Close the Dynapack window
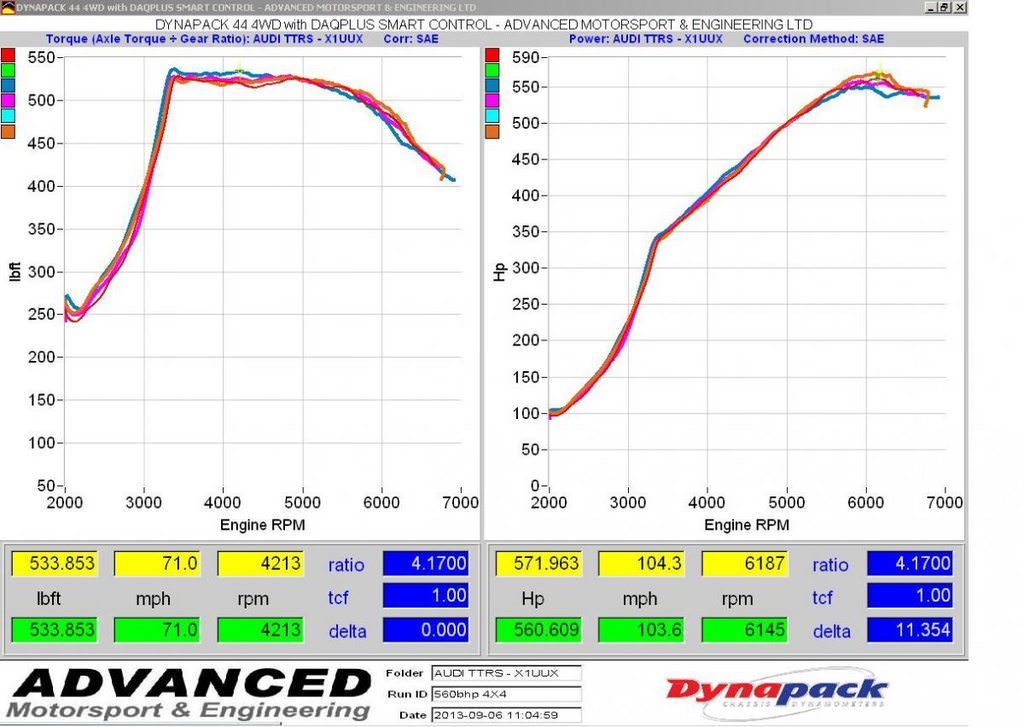Viewport: 1024px width, 727px height. pyautogui.click(x=960, y=7)
